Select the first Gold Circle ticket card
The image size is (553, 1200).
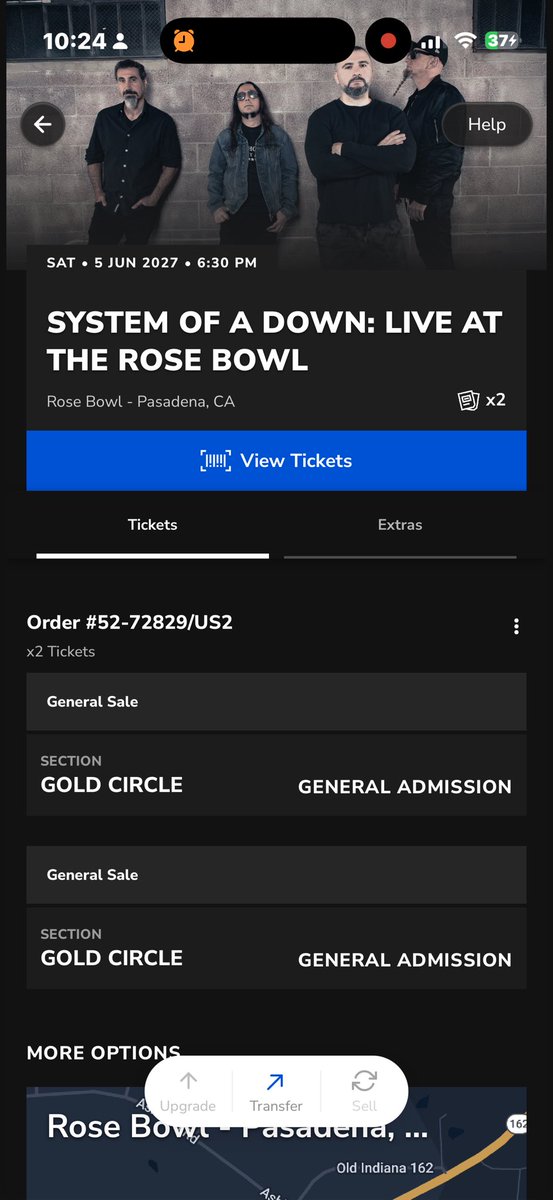(x=276, y=775)
